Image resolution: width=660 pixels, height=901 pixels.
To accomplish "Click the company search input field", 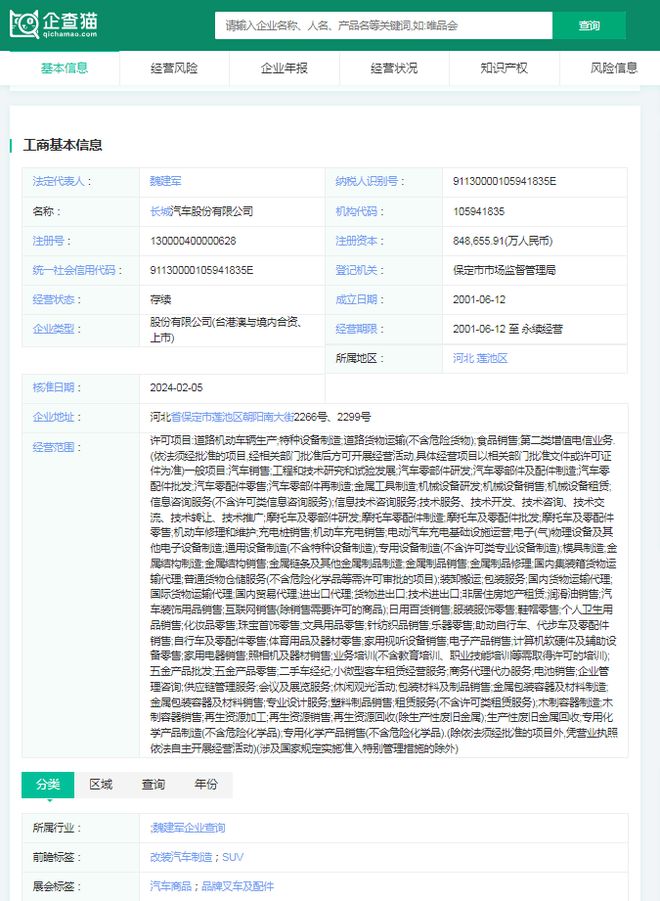I will pyautogui.click(x=383, y=25).
